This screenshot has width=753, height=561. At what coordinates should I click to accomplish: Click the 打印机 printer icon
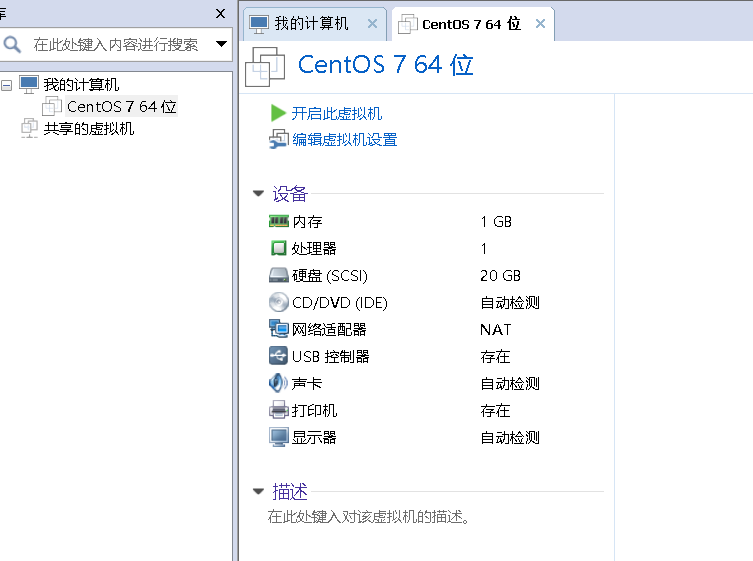pyautogui.click(x=279, y=410)
